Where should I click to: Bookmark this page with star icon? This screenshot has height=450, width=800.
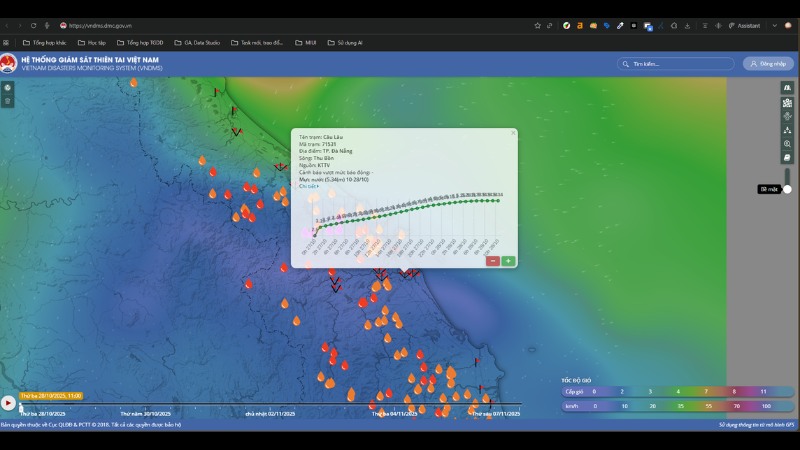pyautogui.click(x=538, y=25)
